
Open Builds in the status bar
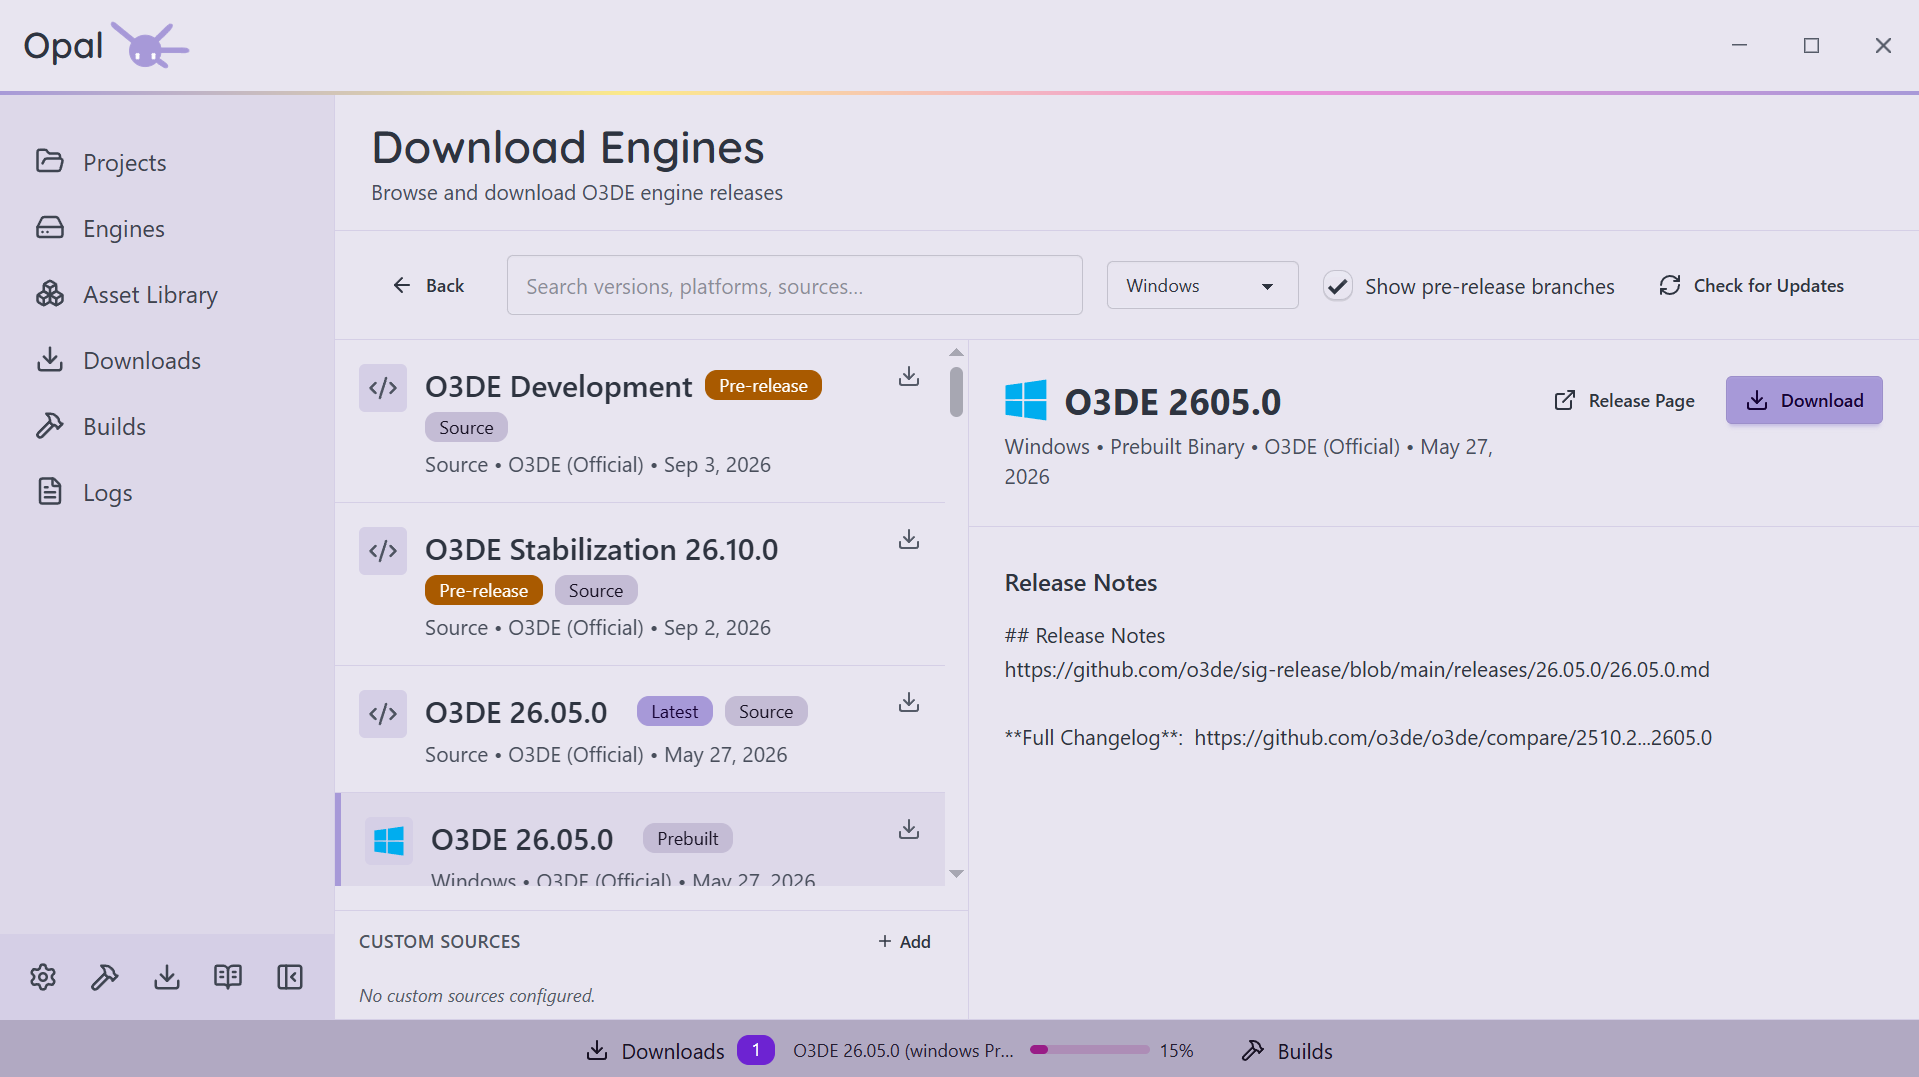coord(1287,1051)
